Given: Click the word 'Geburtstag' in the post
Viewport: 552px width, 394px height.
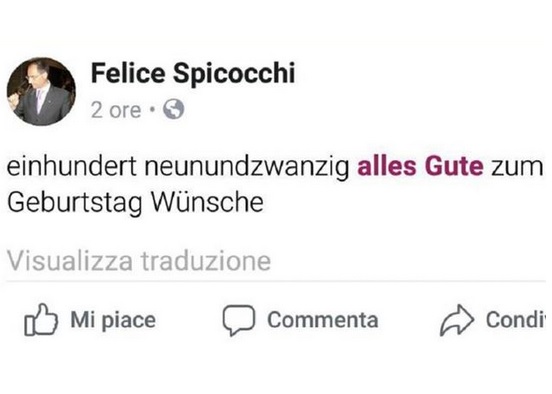Looking at the screenshot, I should point(75,204).
